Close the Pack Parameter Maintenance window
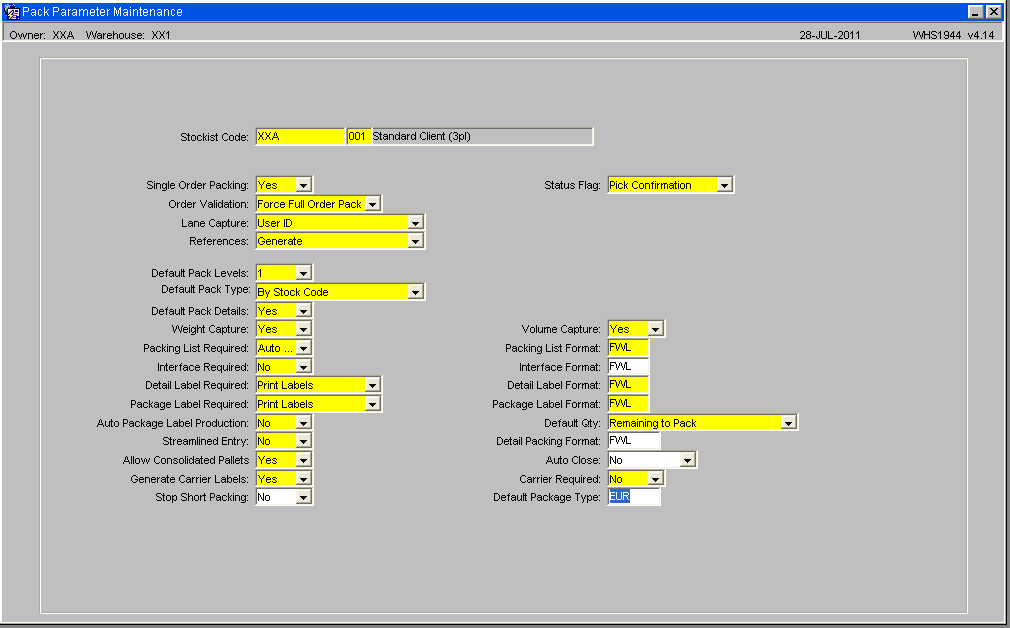The width and height of the screenshot is (1010, 628). pos(994,12)
